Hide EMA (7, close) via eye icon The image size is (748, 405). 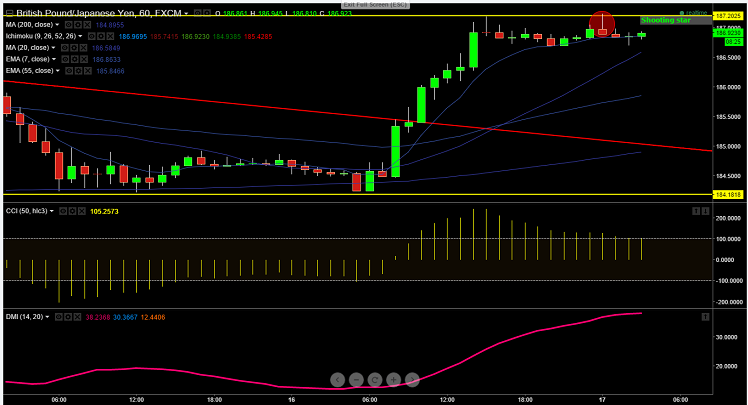66,59
